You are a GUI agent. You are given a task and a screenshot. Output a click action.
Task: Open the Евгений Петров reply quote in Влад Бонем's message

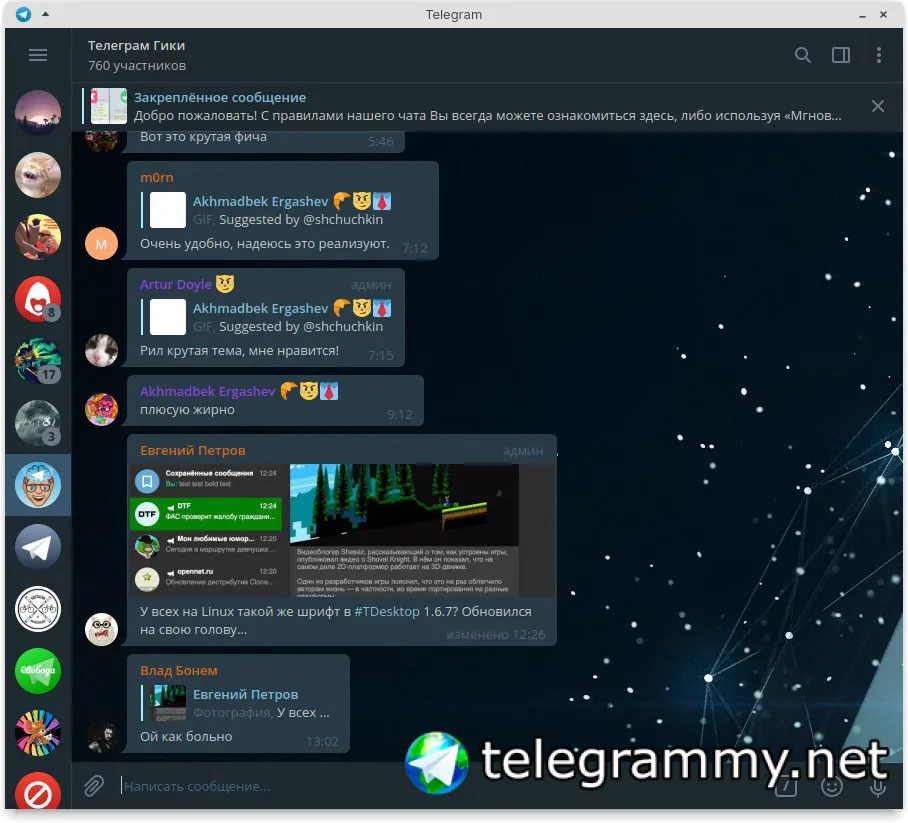(x=237, y=703)
